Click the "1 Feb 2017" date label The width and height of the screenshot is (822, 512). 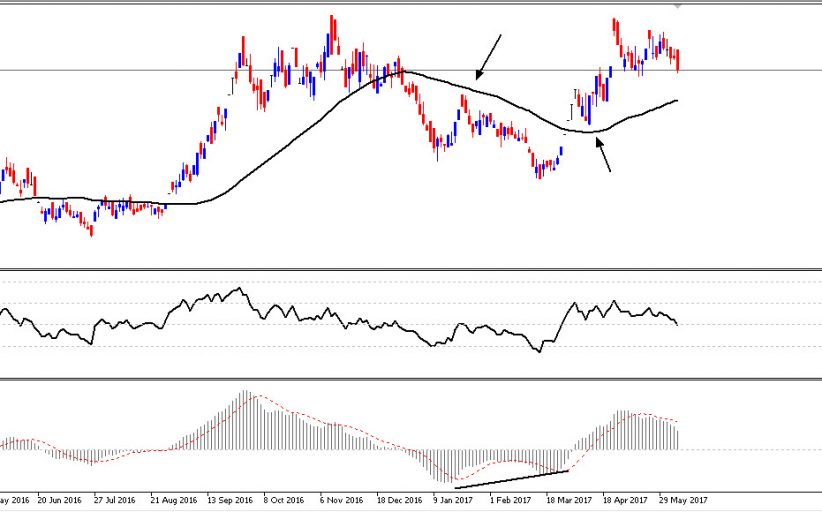tap(510, 500)
